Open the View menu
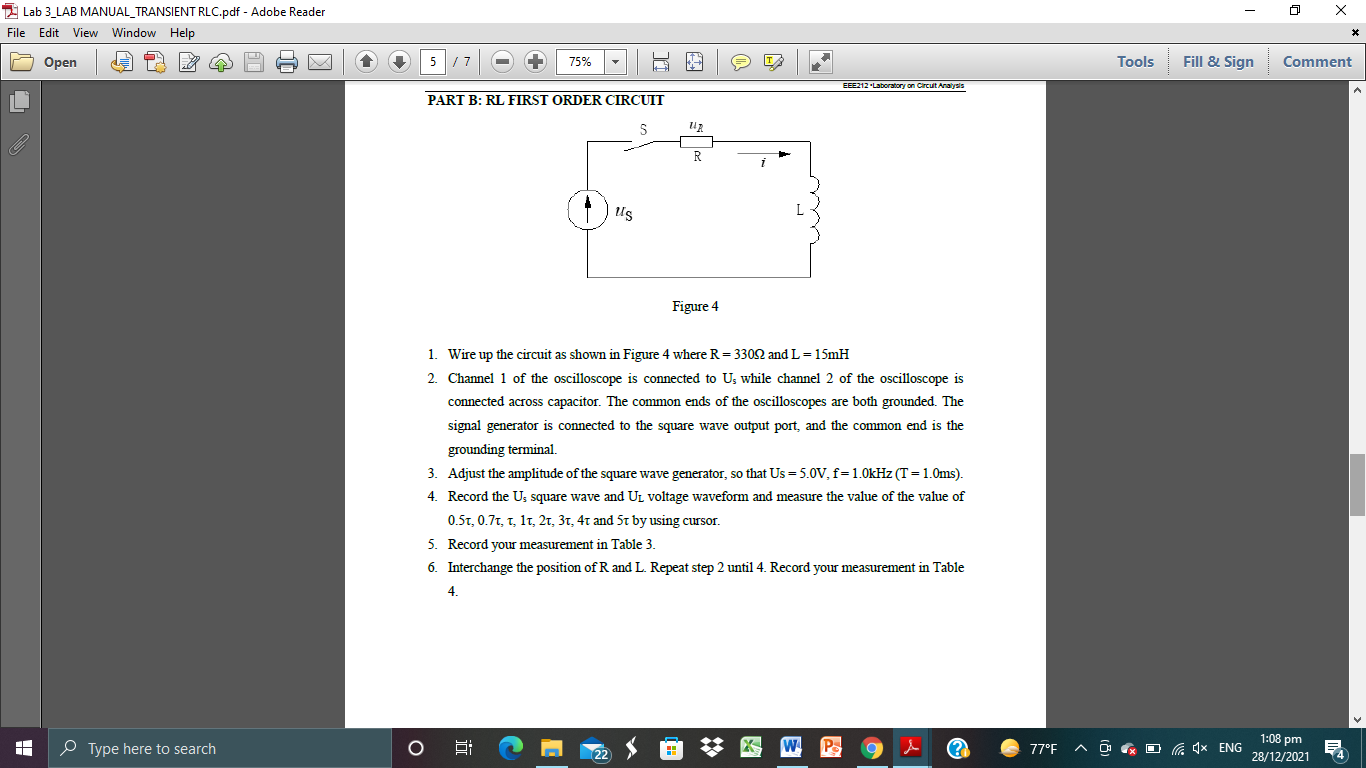This screenshot has height=768, width=1366. [x=85, y=32]
